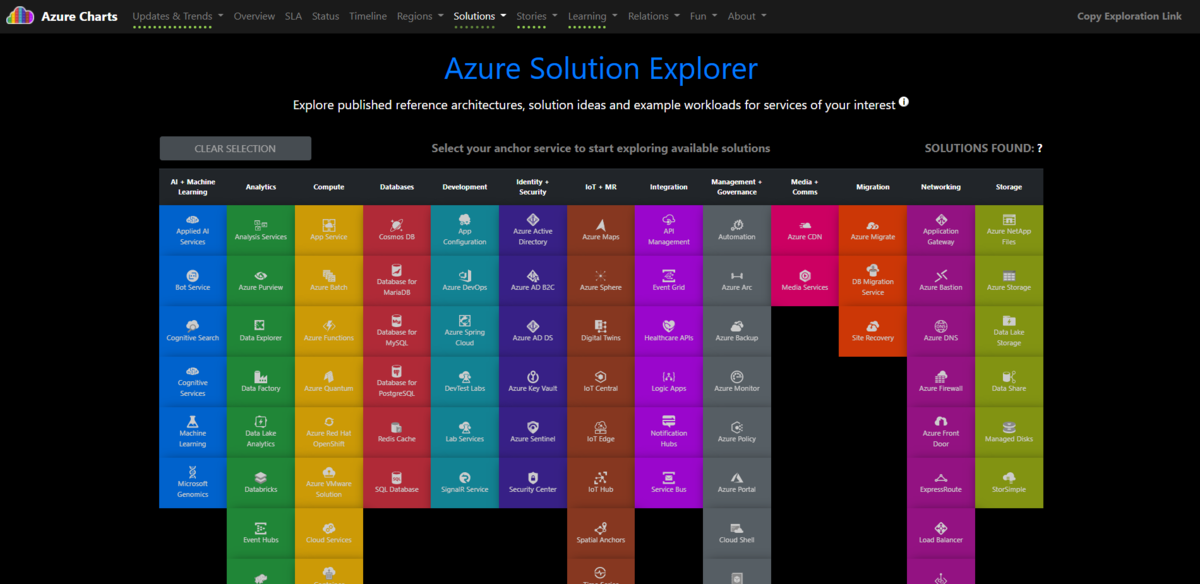Choose the IoT Hub tile
Viewport: 1200px width, 584px height.
pos(601,482)
